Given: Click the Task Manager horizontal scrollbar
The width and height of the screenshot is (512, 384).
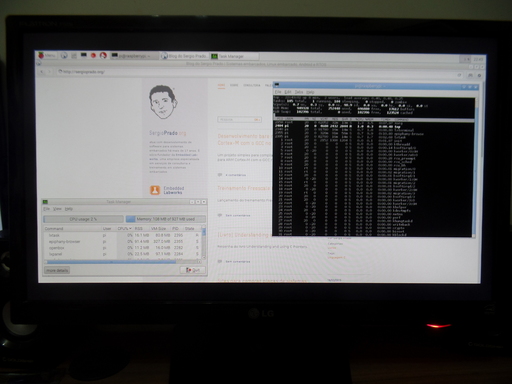Looking at the screenshot, I should [x=122, y=262].
